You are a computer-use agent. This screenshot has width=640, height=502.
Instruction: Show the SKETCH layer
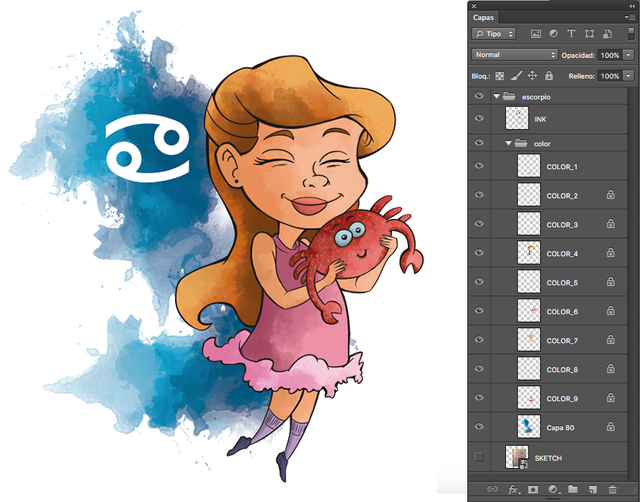tap(479, 457)
